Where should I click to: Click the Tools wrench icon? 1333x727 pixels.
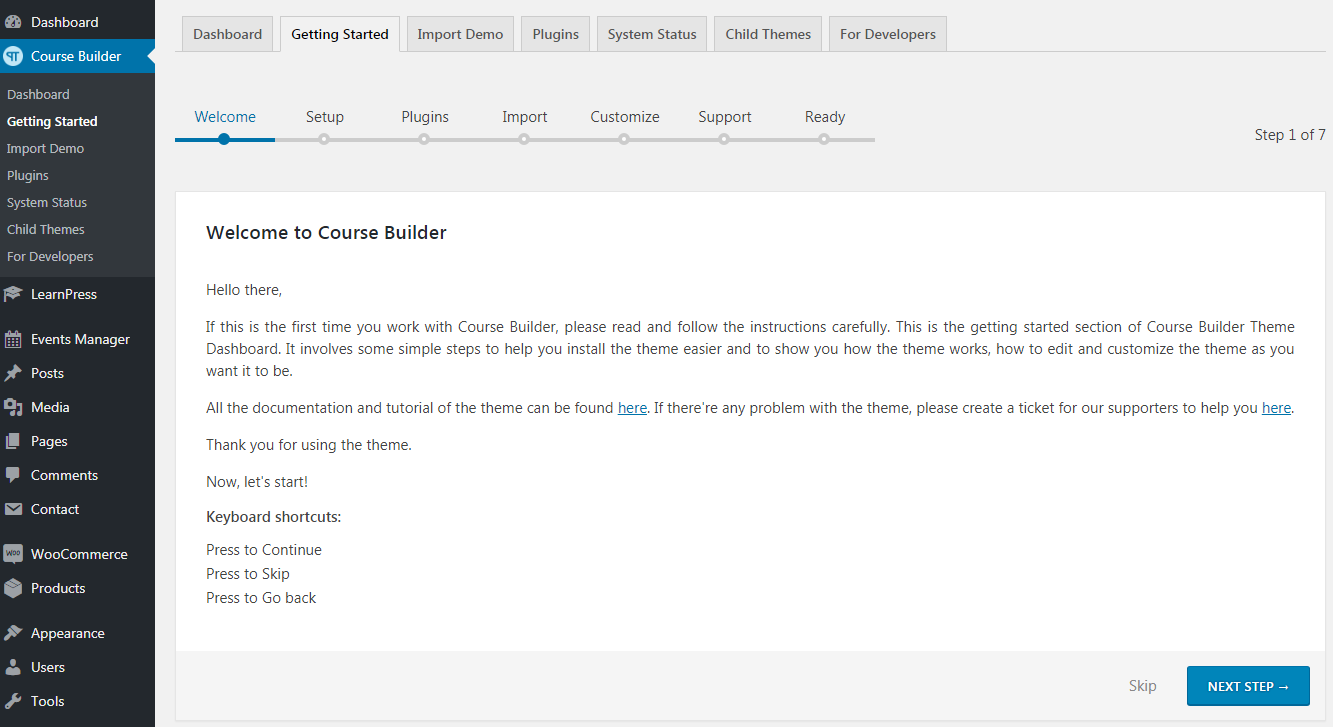(13, 701)
